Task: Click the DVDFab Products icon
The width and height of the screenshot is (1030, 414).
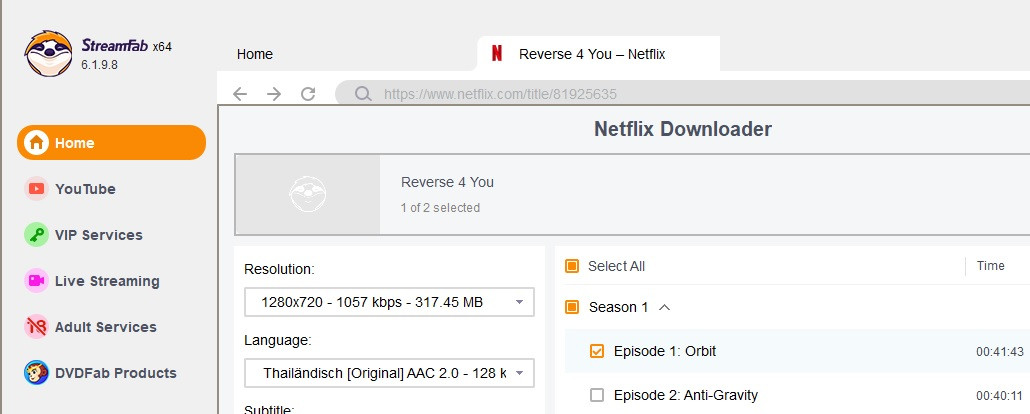Action: tap(36, 373)
